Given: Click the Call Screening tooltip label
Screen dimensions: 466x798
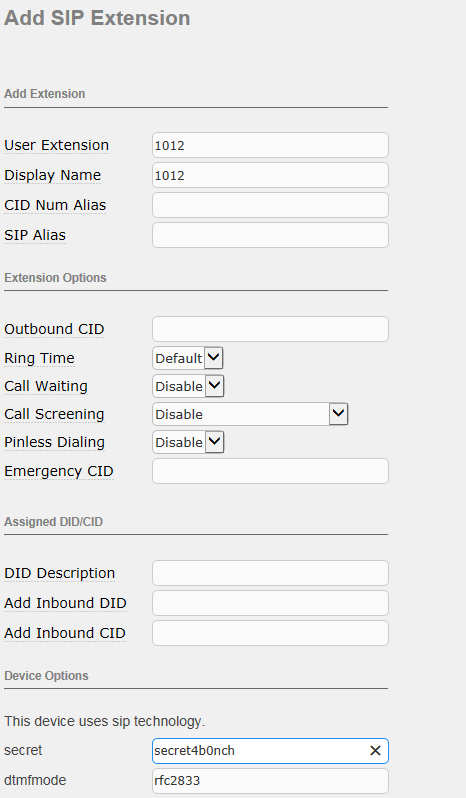Looking at the screenshot, I should [54, 414].
